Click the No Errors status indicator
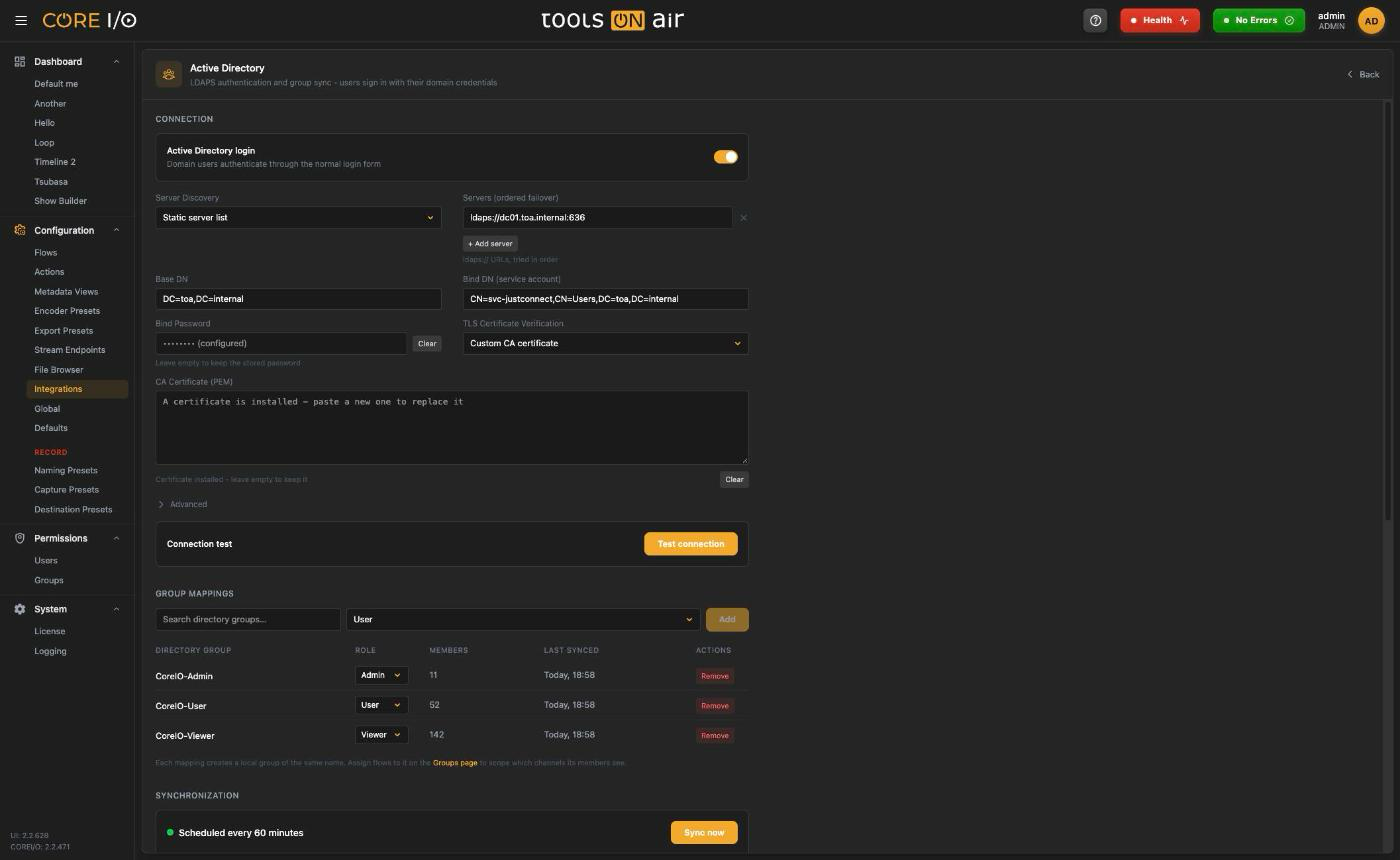Image resolution: width=1400 pixels, height=860 pixels. 1259,20
